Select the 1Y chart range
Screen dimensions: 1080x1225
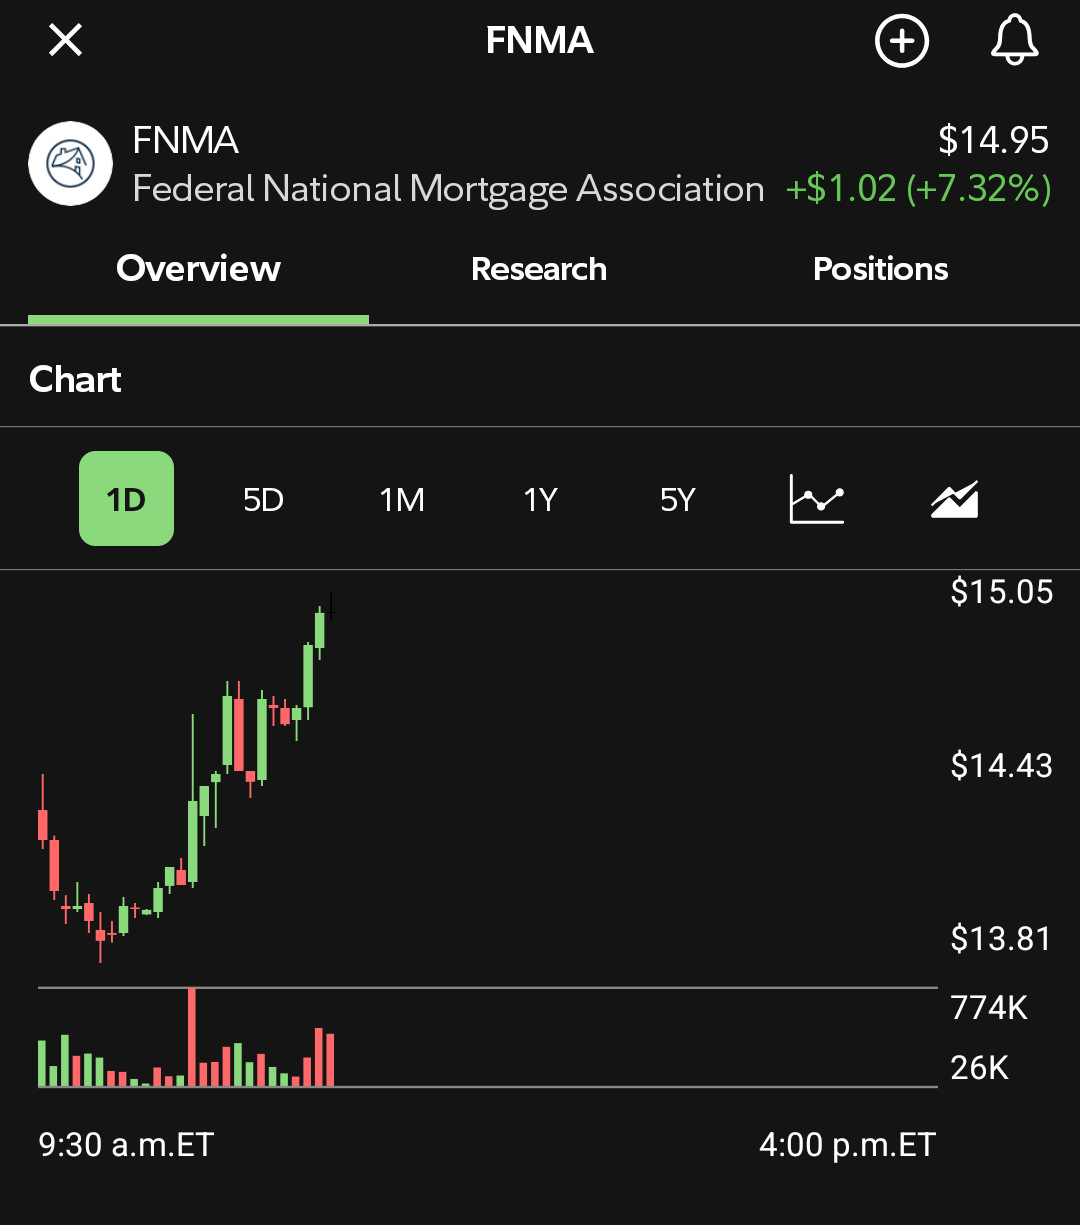click(x=540, y=499)
